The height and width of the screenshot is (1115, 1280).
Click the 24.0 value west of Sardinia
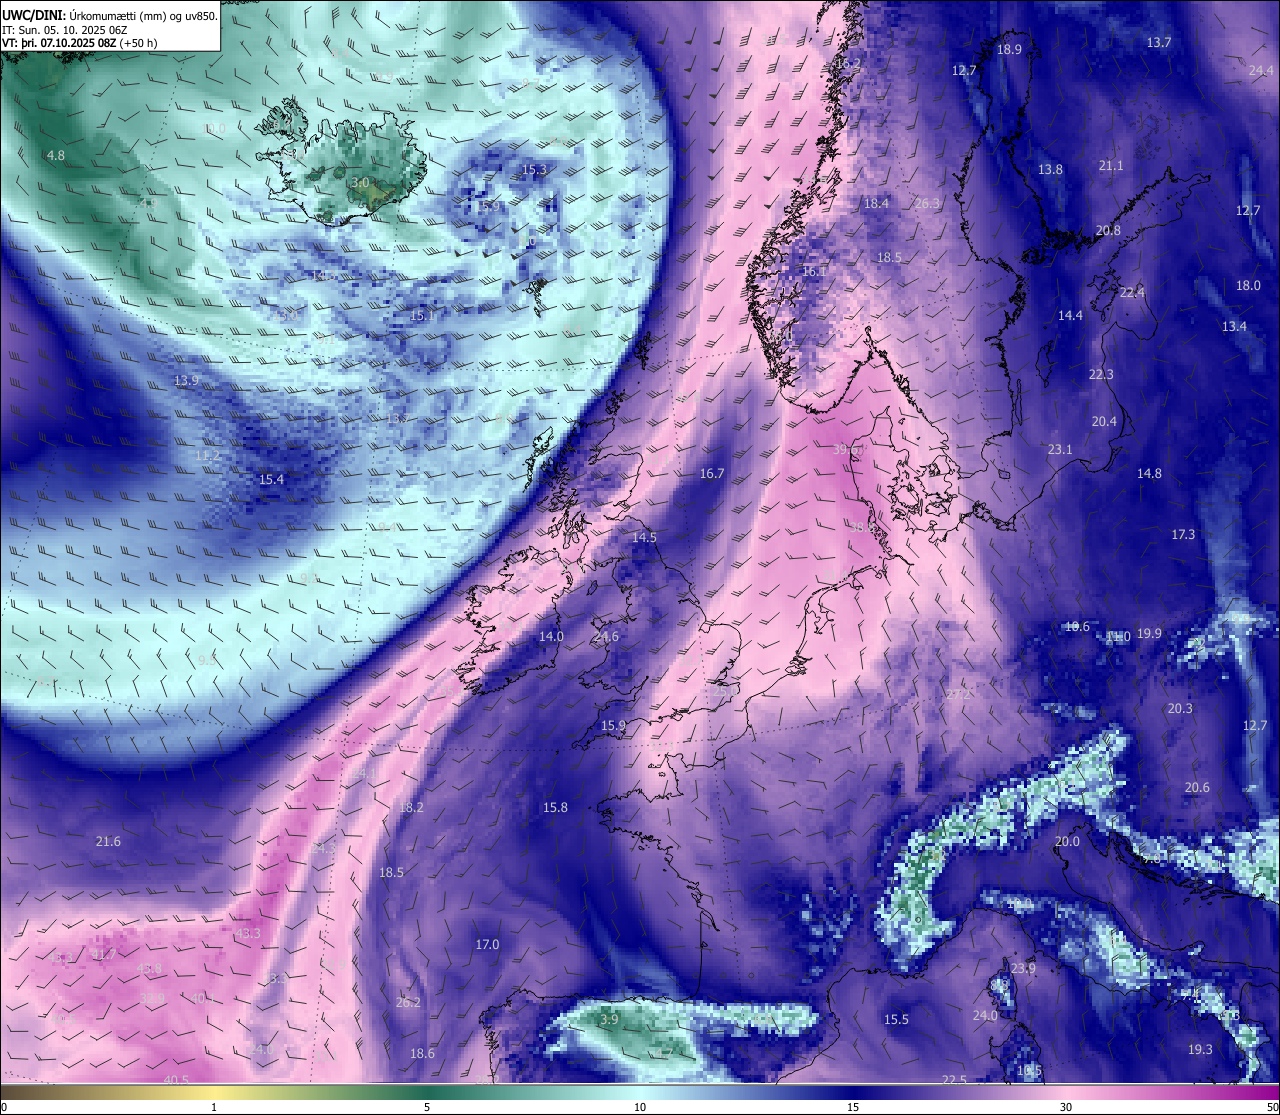(x=985, y=1016)
